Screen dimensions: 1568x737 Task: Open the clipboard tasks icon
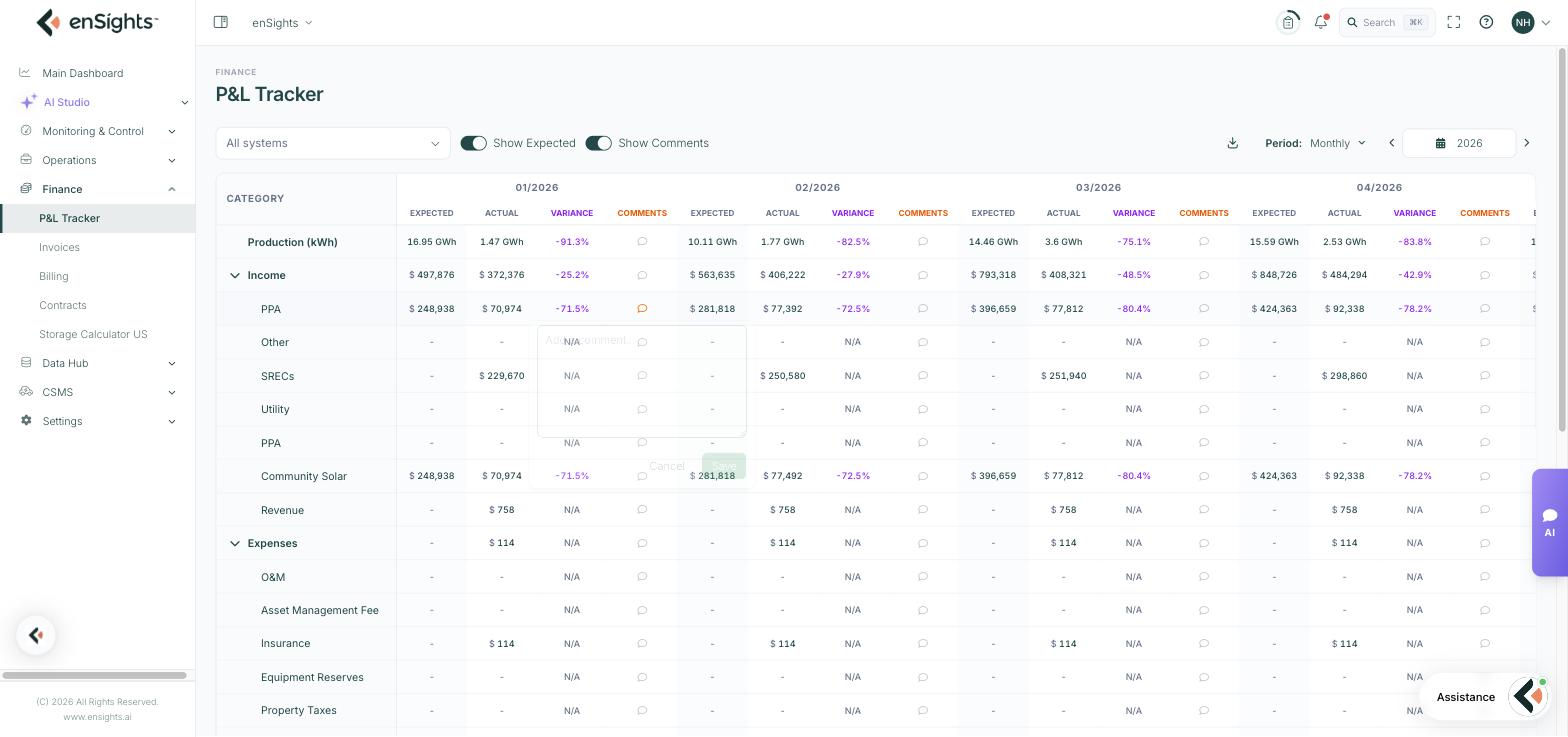tap(1289, 22)
